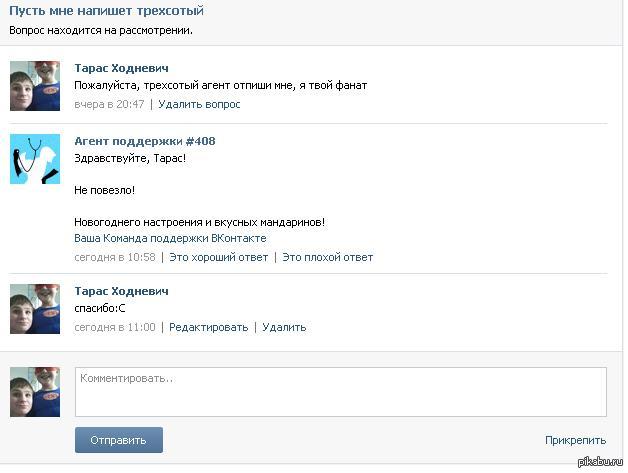628x473 pixels.
Task: Click the "сегодня в 10:58" timestamp
Action: click(x=115, y=257)
